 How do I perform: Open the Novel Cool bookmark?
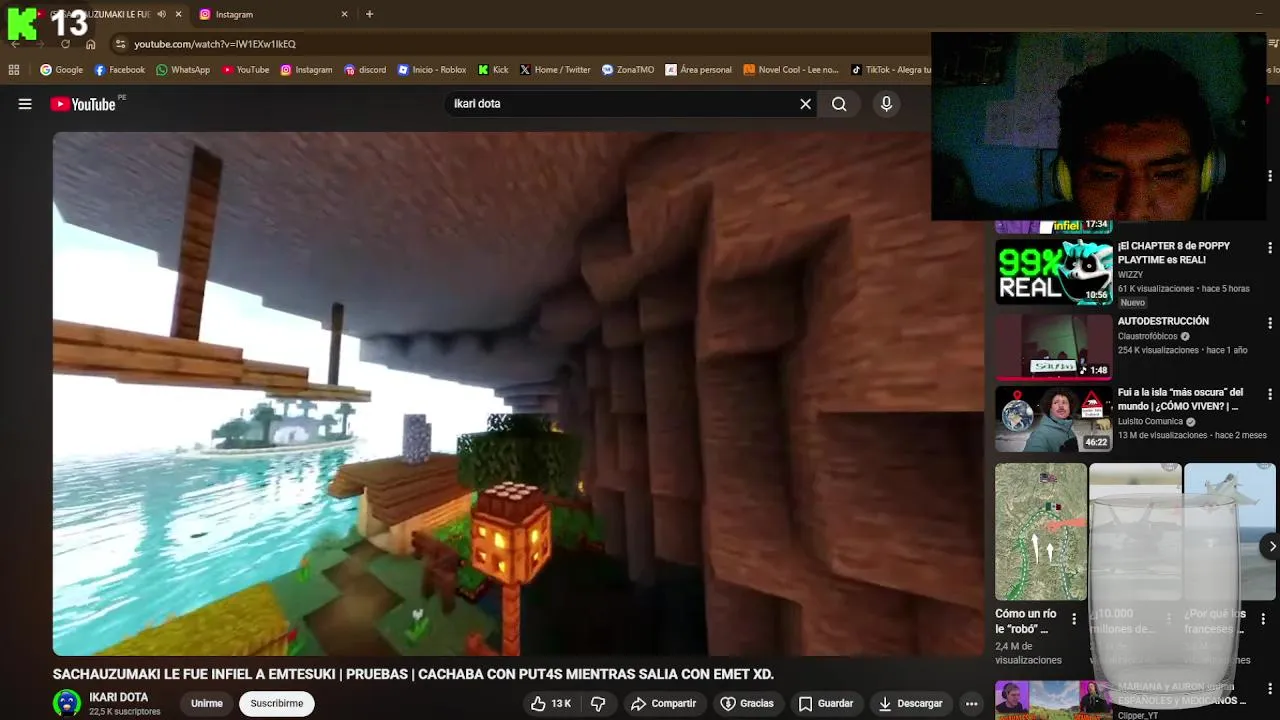(791, 70)
